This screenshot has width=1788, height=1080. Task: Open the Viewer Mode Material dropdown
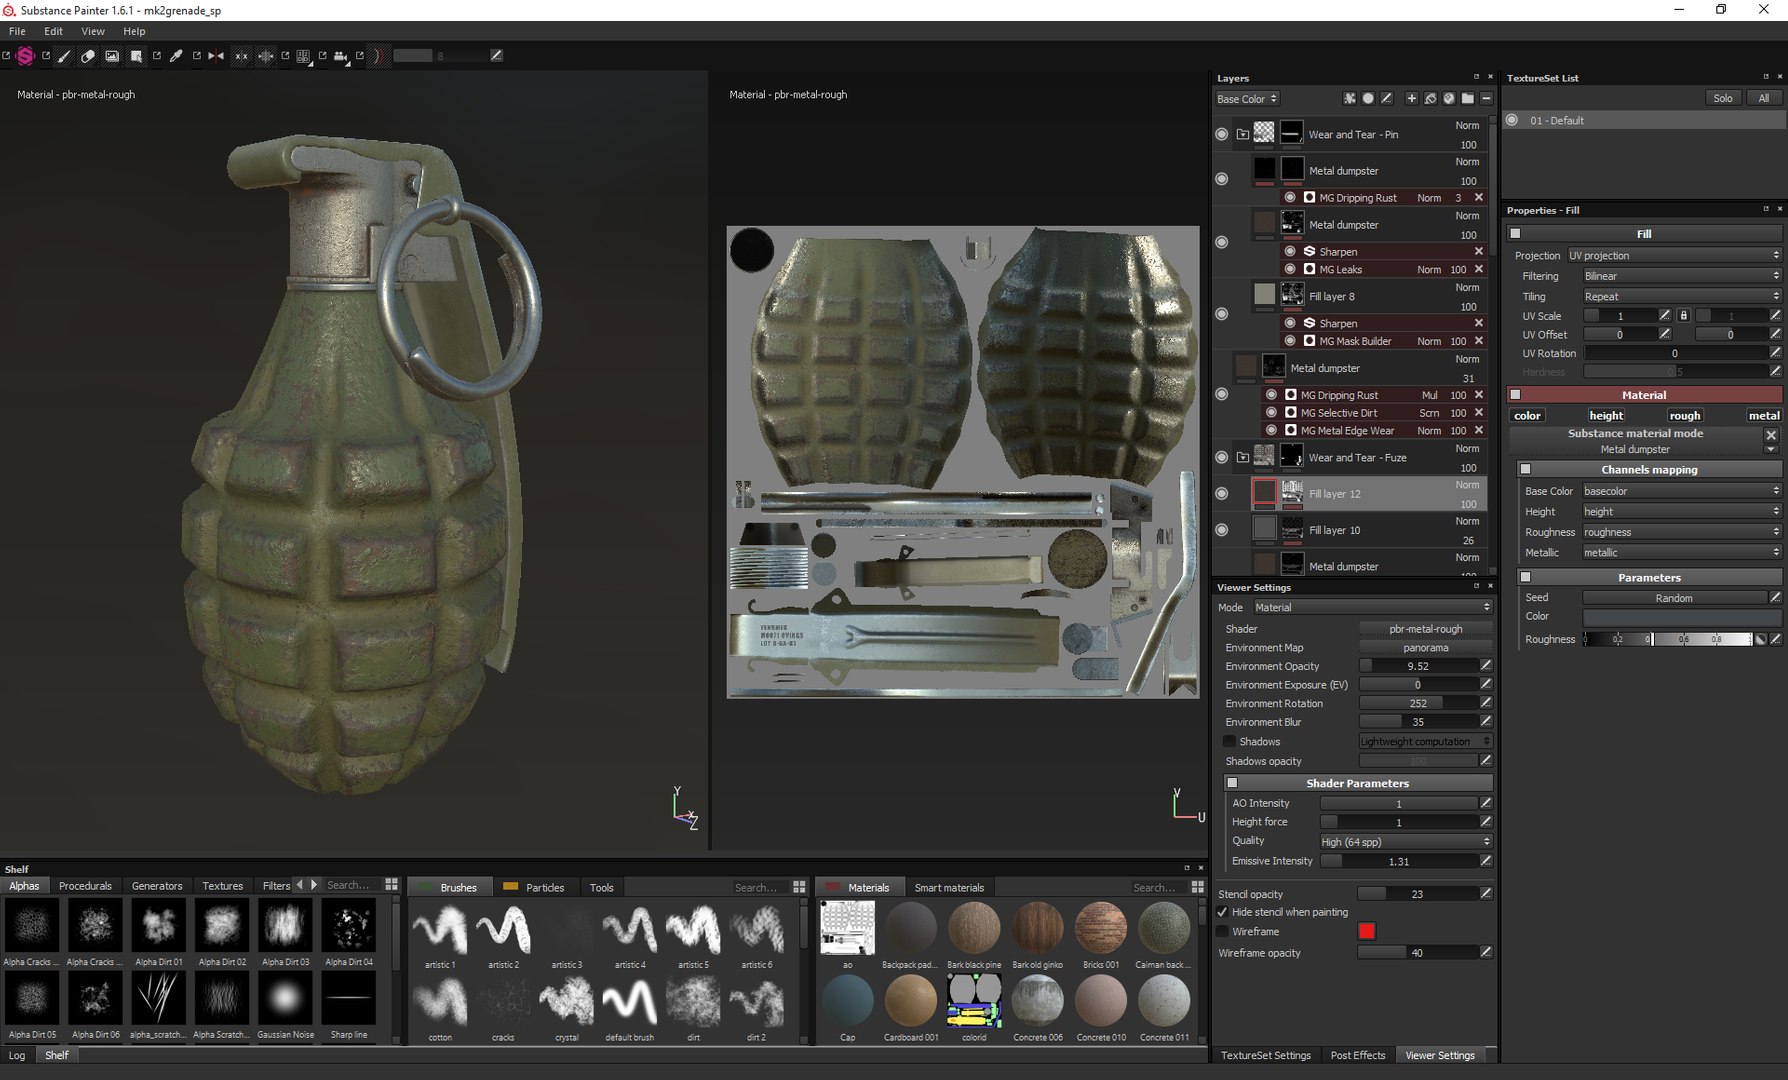point(1372,607)
